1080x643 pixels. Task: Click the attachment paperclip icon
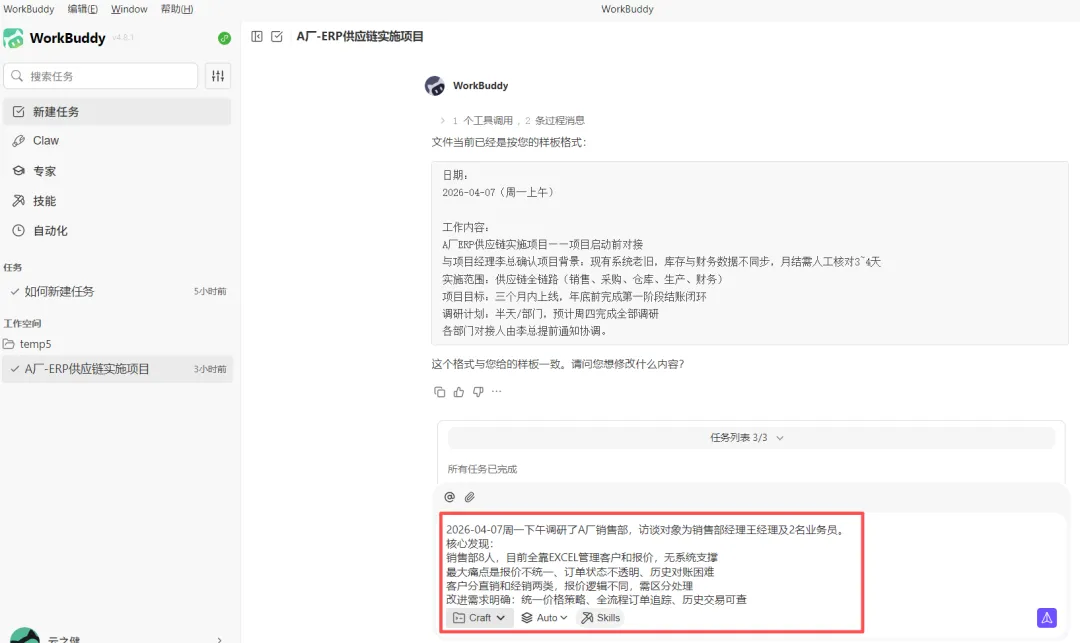[x=470, y=497]
